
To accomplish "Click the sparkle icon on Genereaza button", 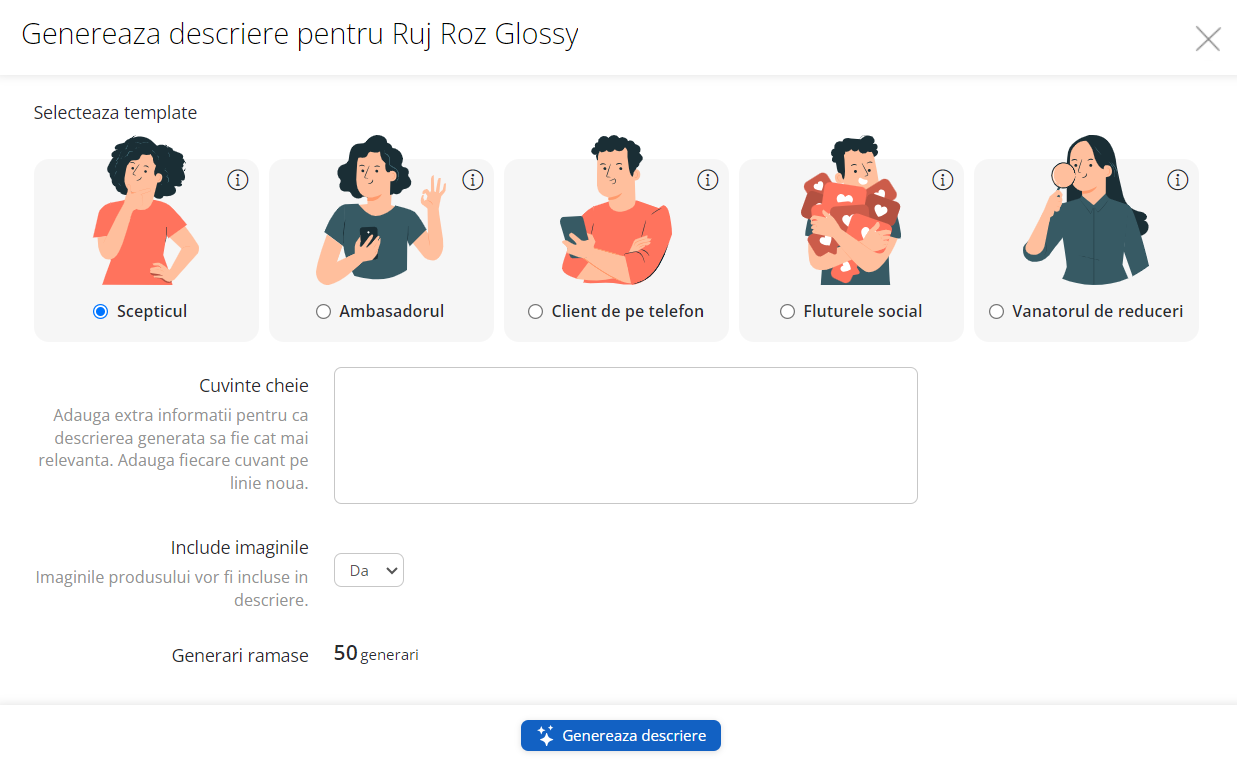I will tap(545, 736).
